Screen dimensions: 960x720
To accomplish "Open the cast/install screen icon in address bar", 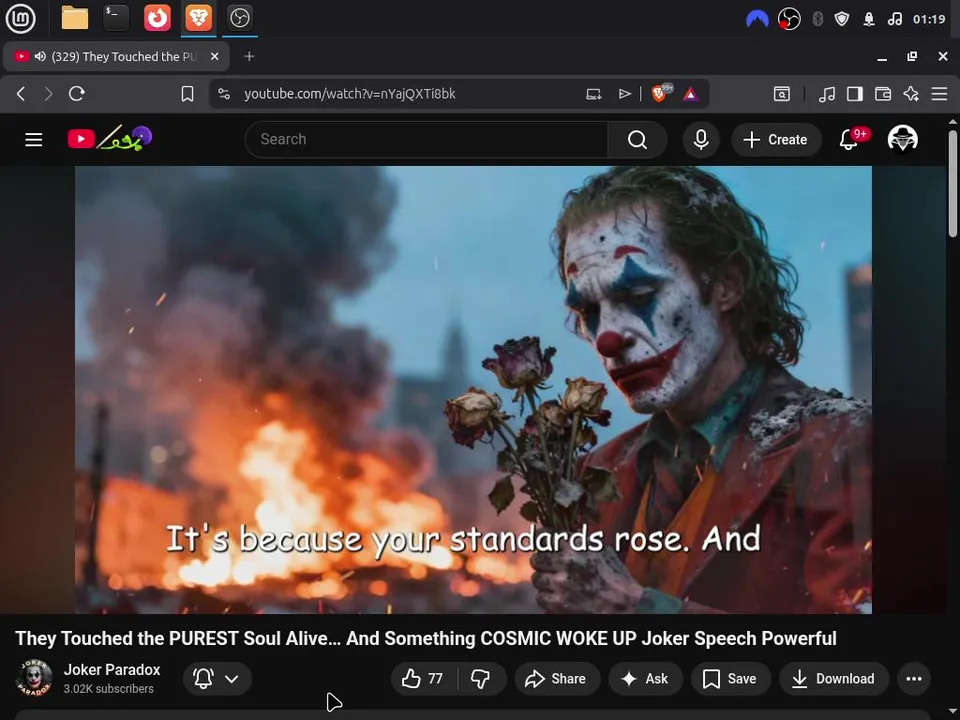I will 593,94.
